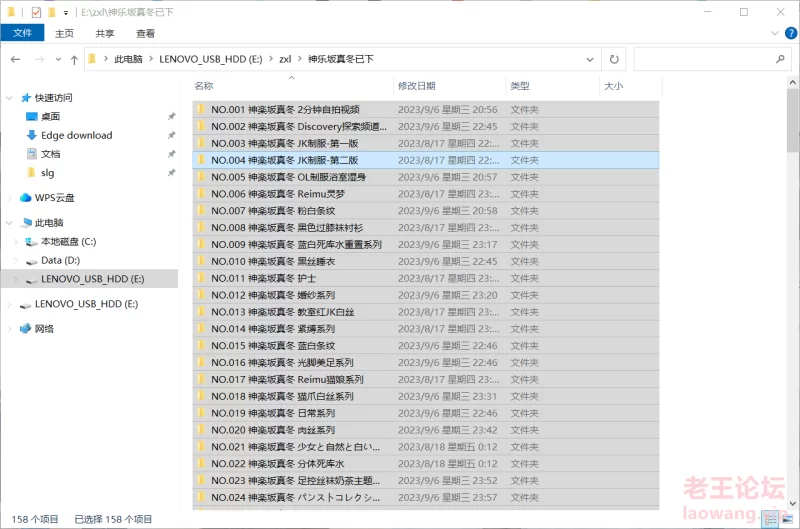Open the 文件 ribbon tab
The width and height of the screenshot is (800, 529).
tap(22, 33)
